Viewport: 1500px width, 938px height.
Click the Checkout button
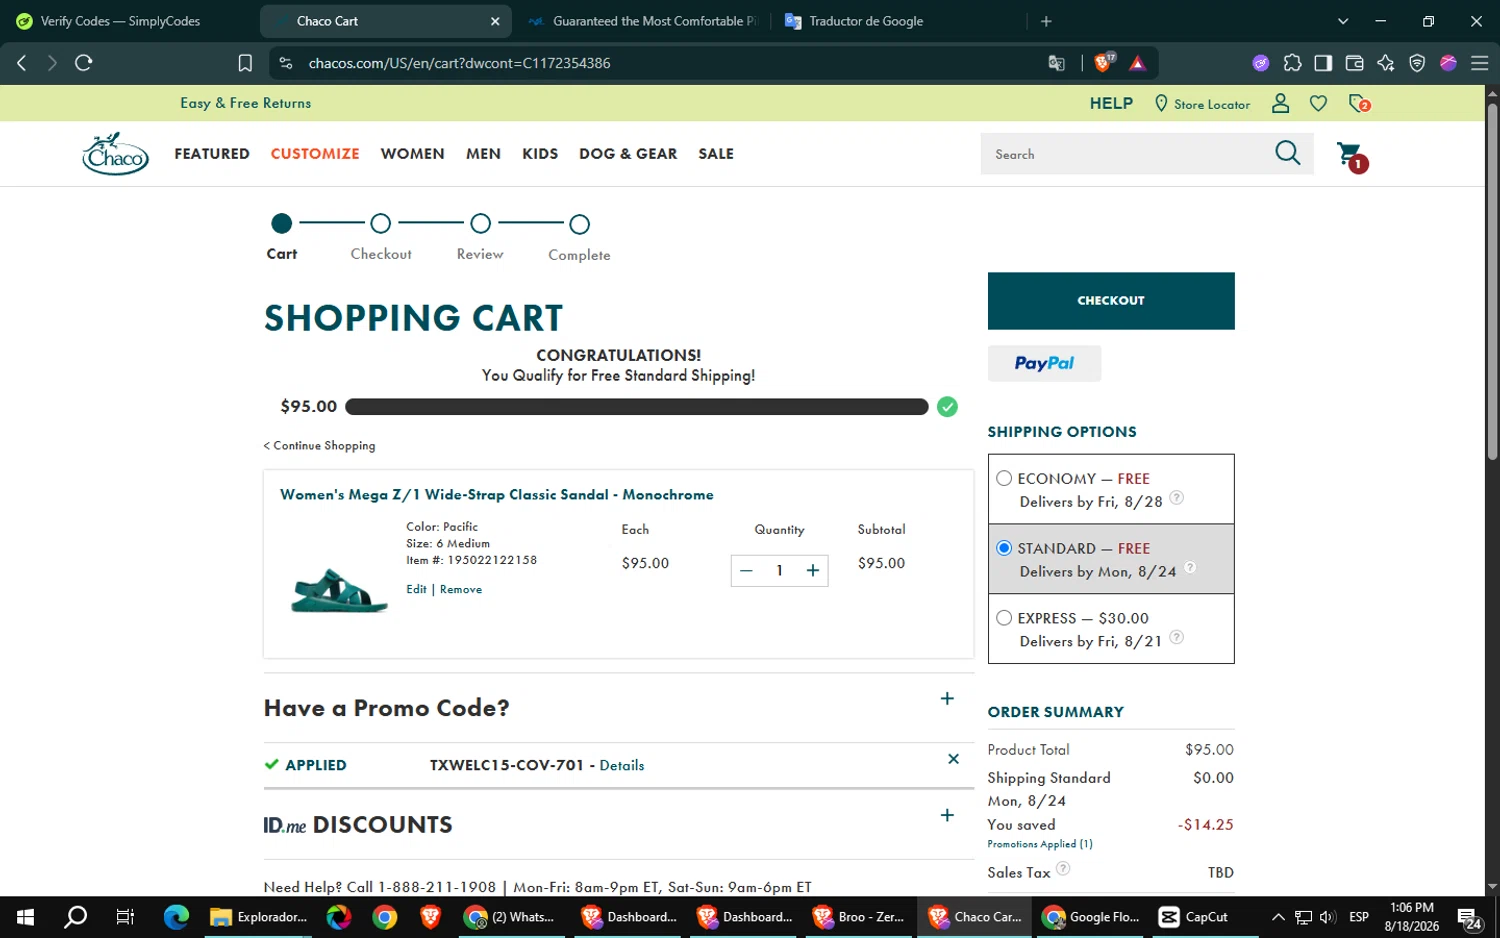pyautogui.click(x=1111, y=301)
